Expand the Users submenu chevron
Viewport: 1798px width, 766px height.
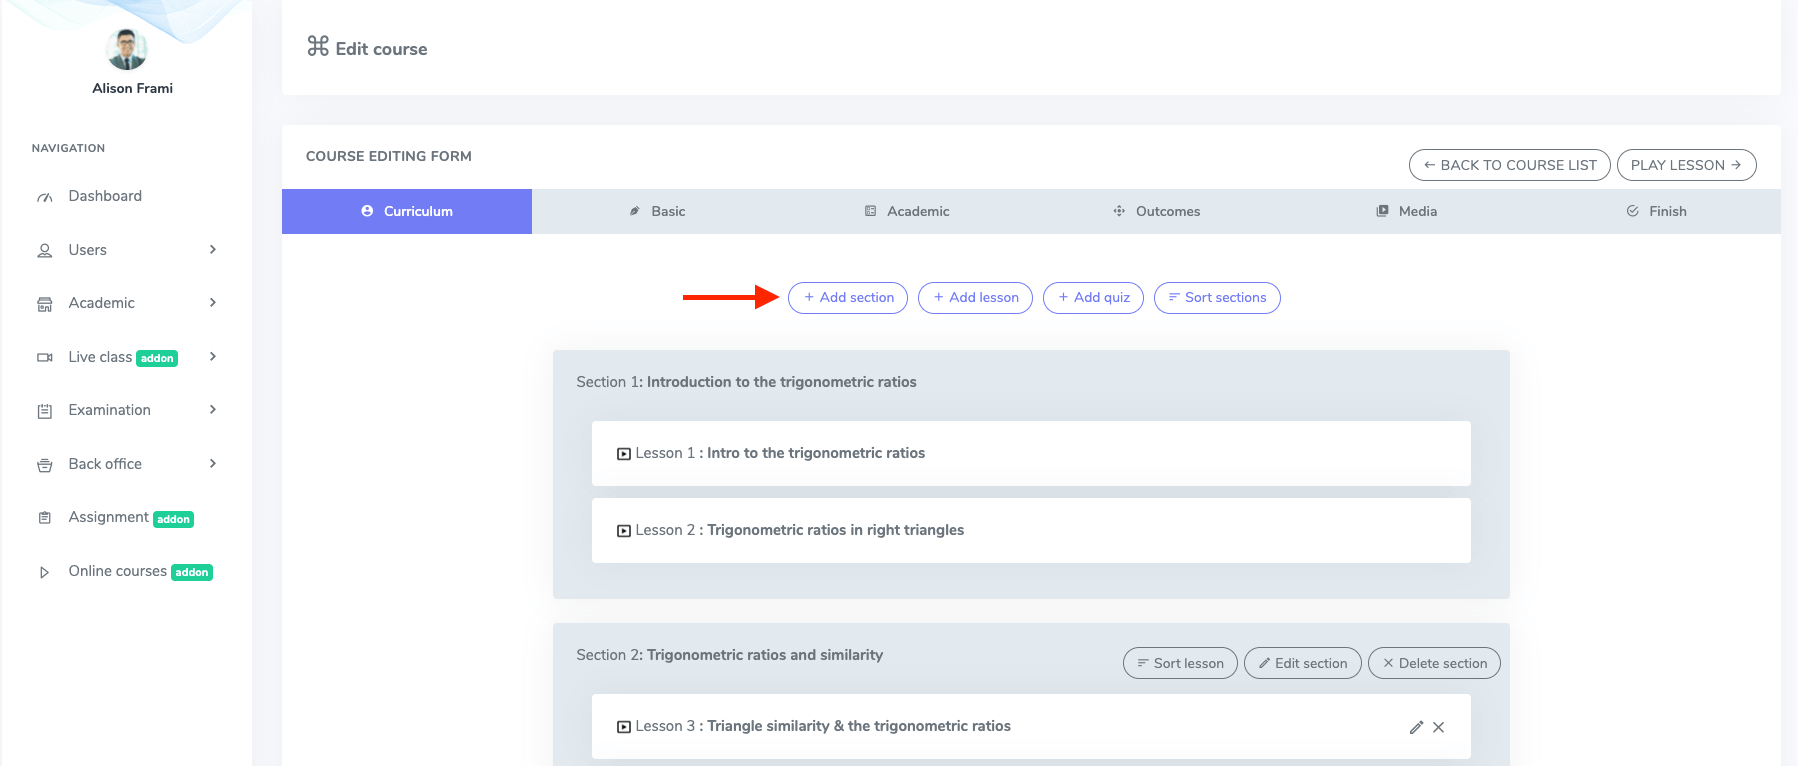pyautogui.click(x=212, y=250)
